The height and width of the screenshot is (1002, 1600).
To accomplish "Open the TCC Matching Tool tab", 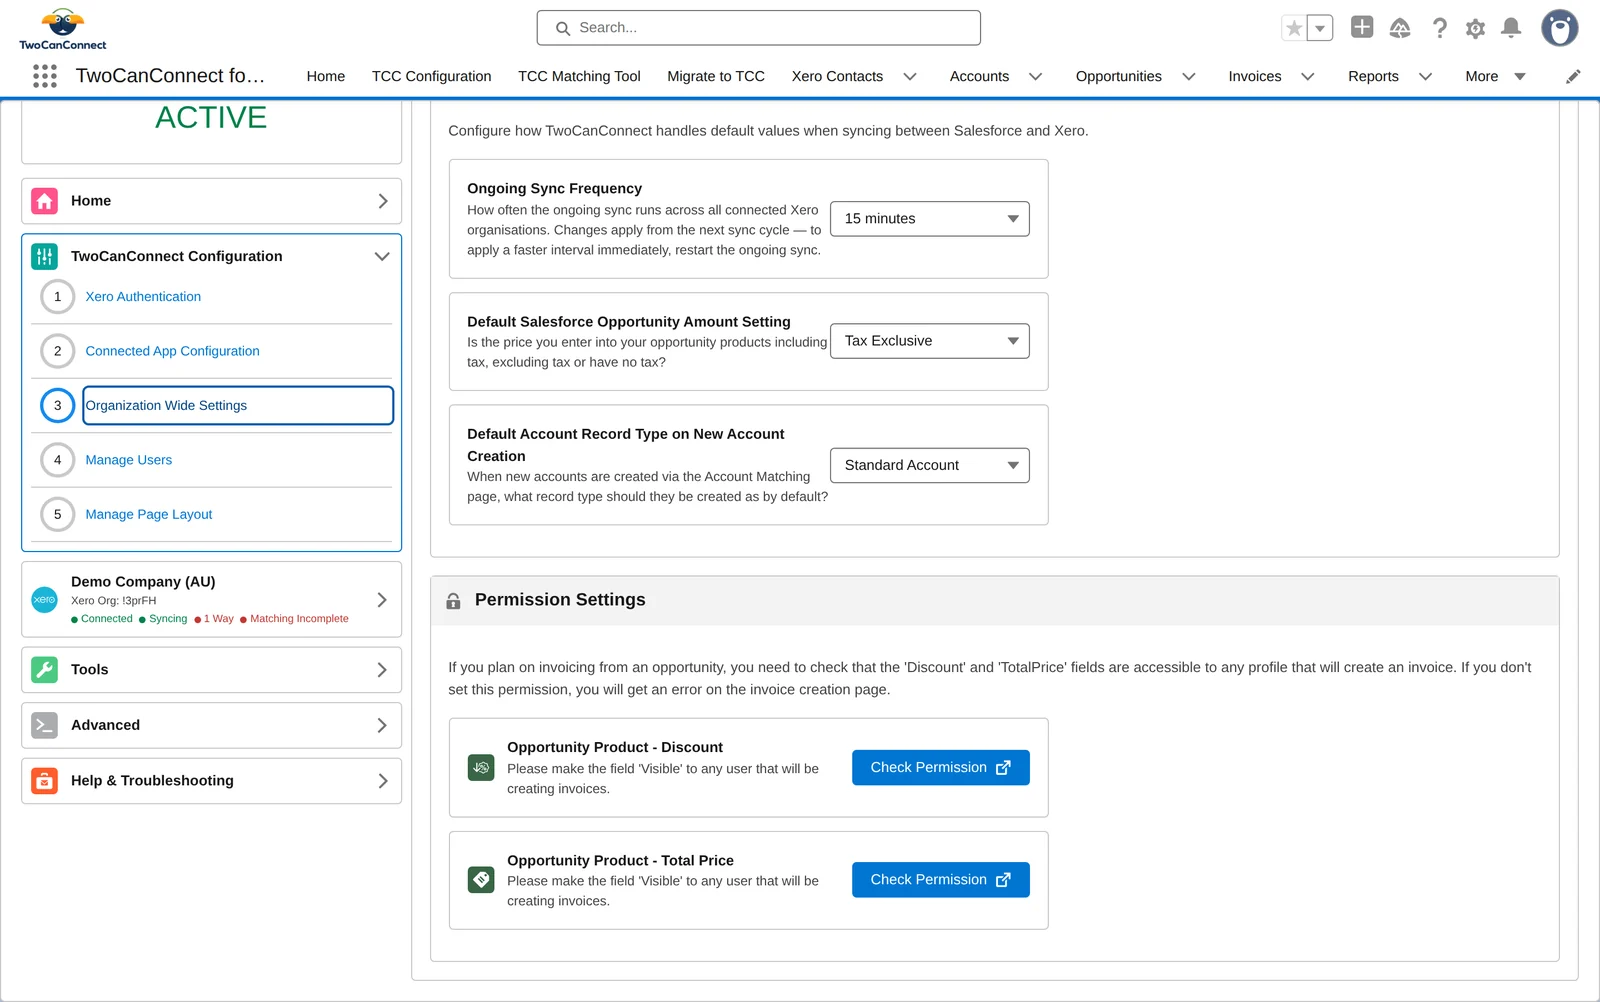I will (579, 77).
